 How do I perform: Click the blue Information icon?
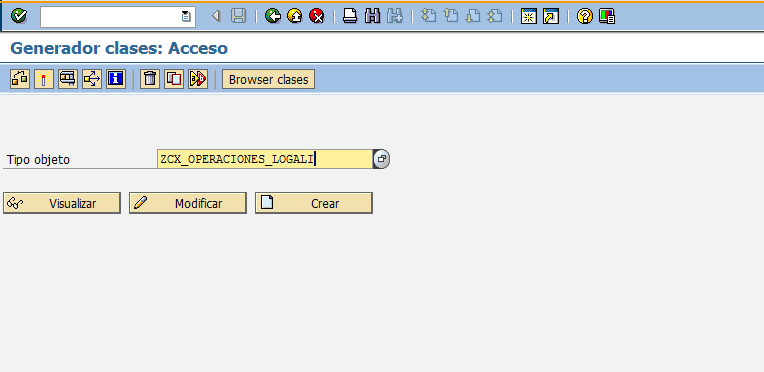116,79
